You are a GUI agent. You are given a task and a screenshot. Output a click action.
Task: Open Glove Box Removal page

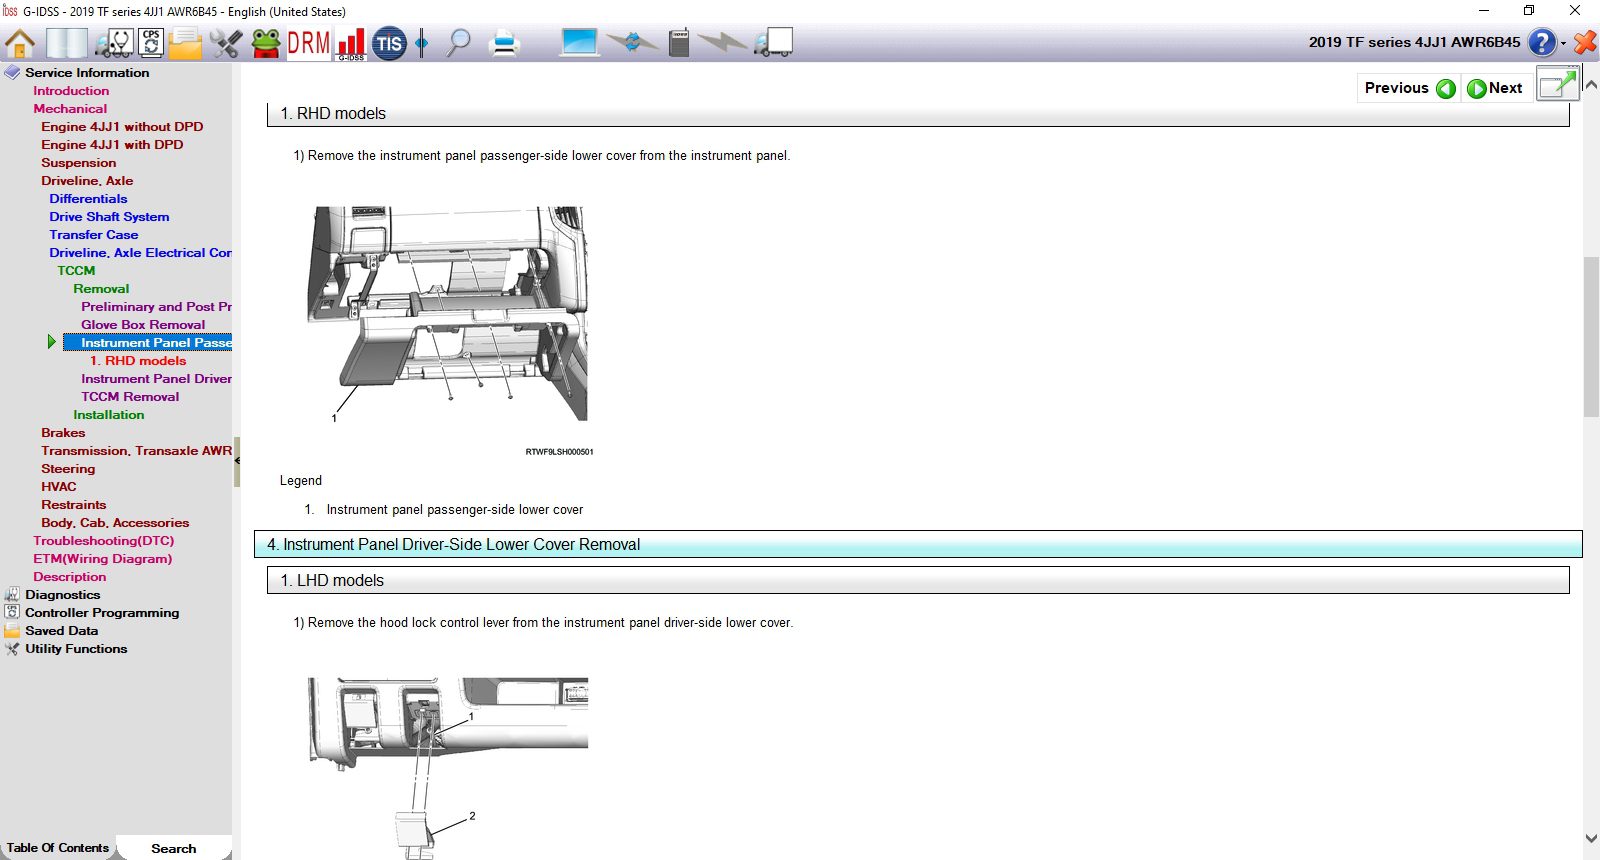(x=143, y=325)
